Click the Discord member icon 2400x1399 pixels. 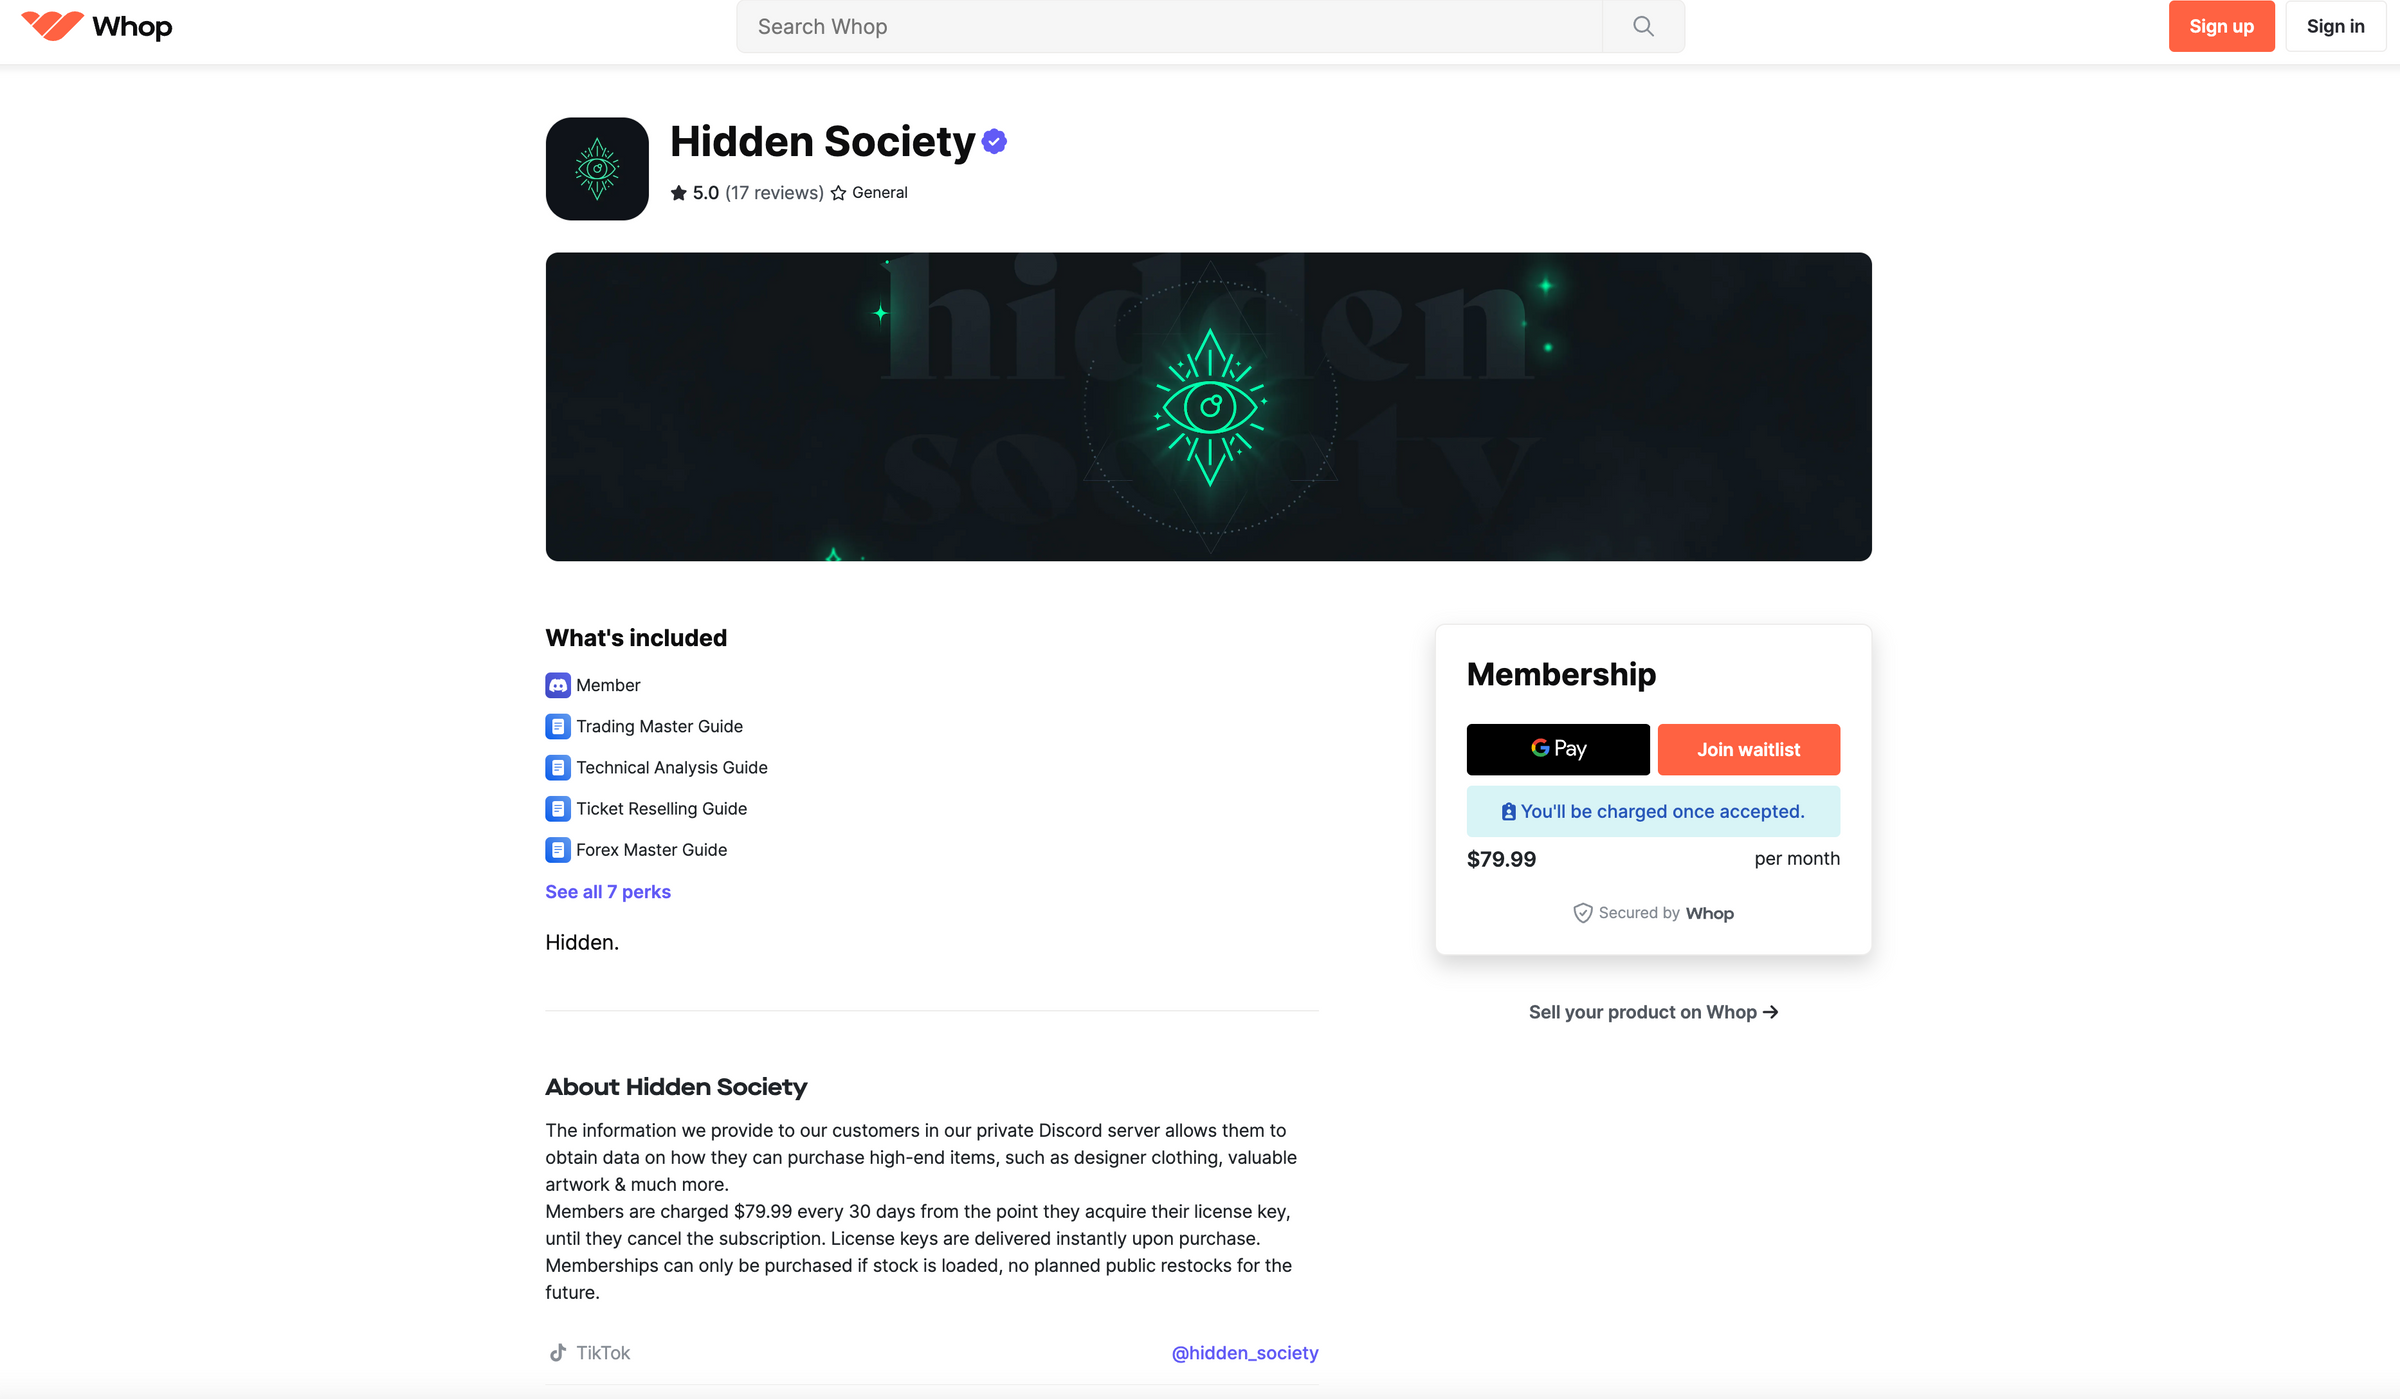[556, 685]
